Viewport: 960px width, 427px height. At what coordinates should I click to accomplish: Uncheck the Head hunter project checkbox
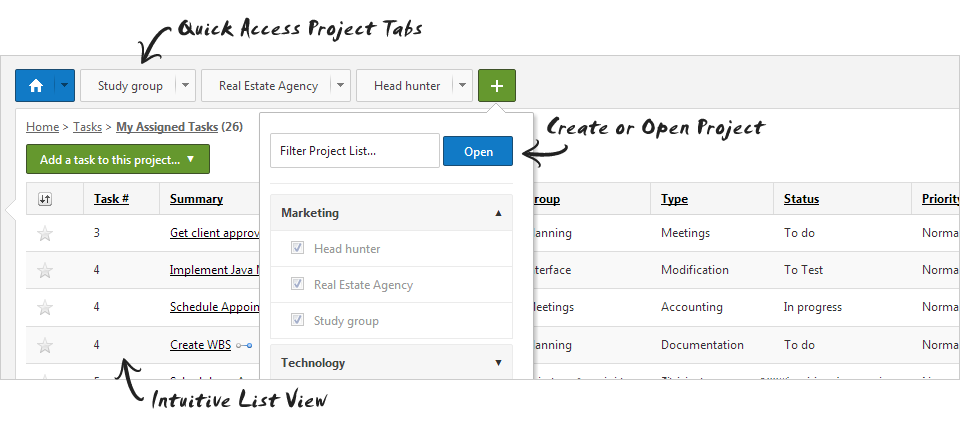coord(297,249)
